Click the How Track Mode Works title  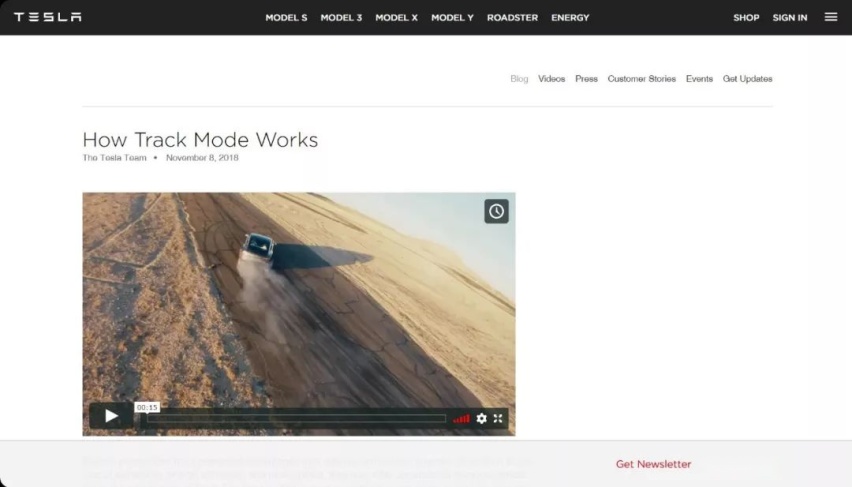tap(200, 140)
